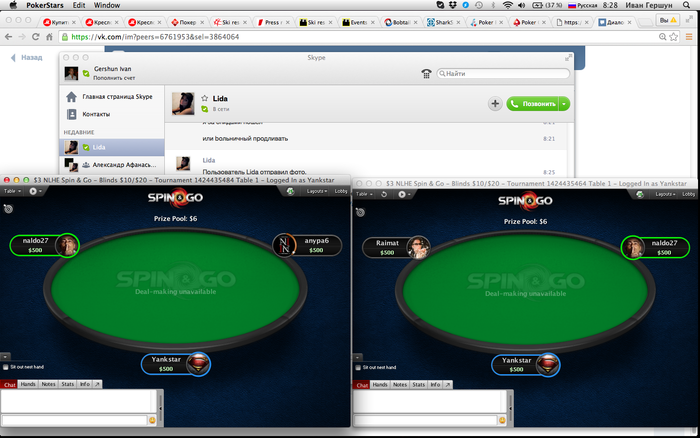700x438 pixels.
Task: Click Skype search field Найти
Action: [503, 73]
